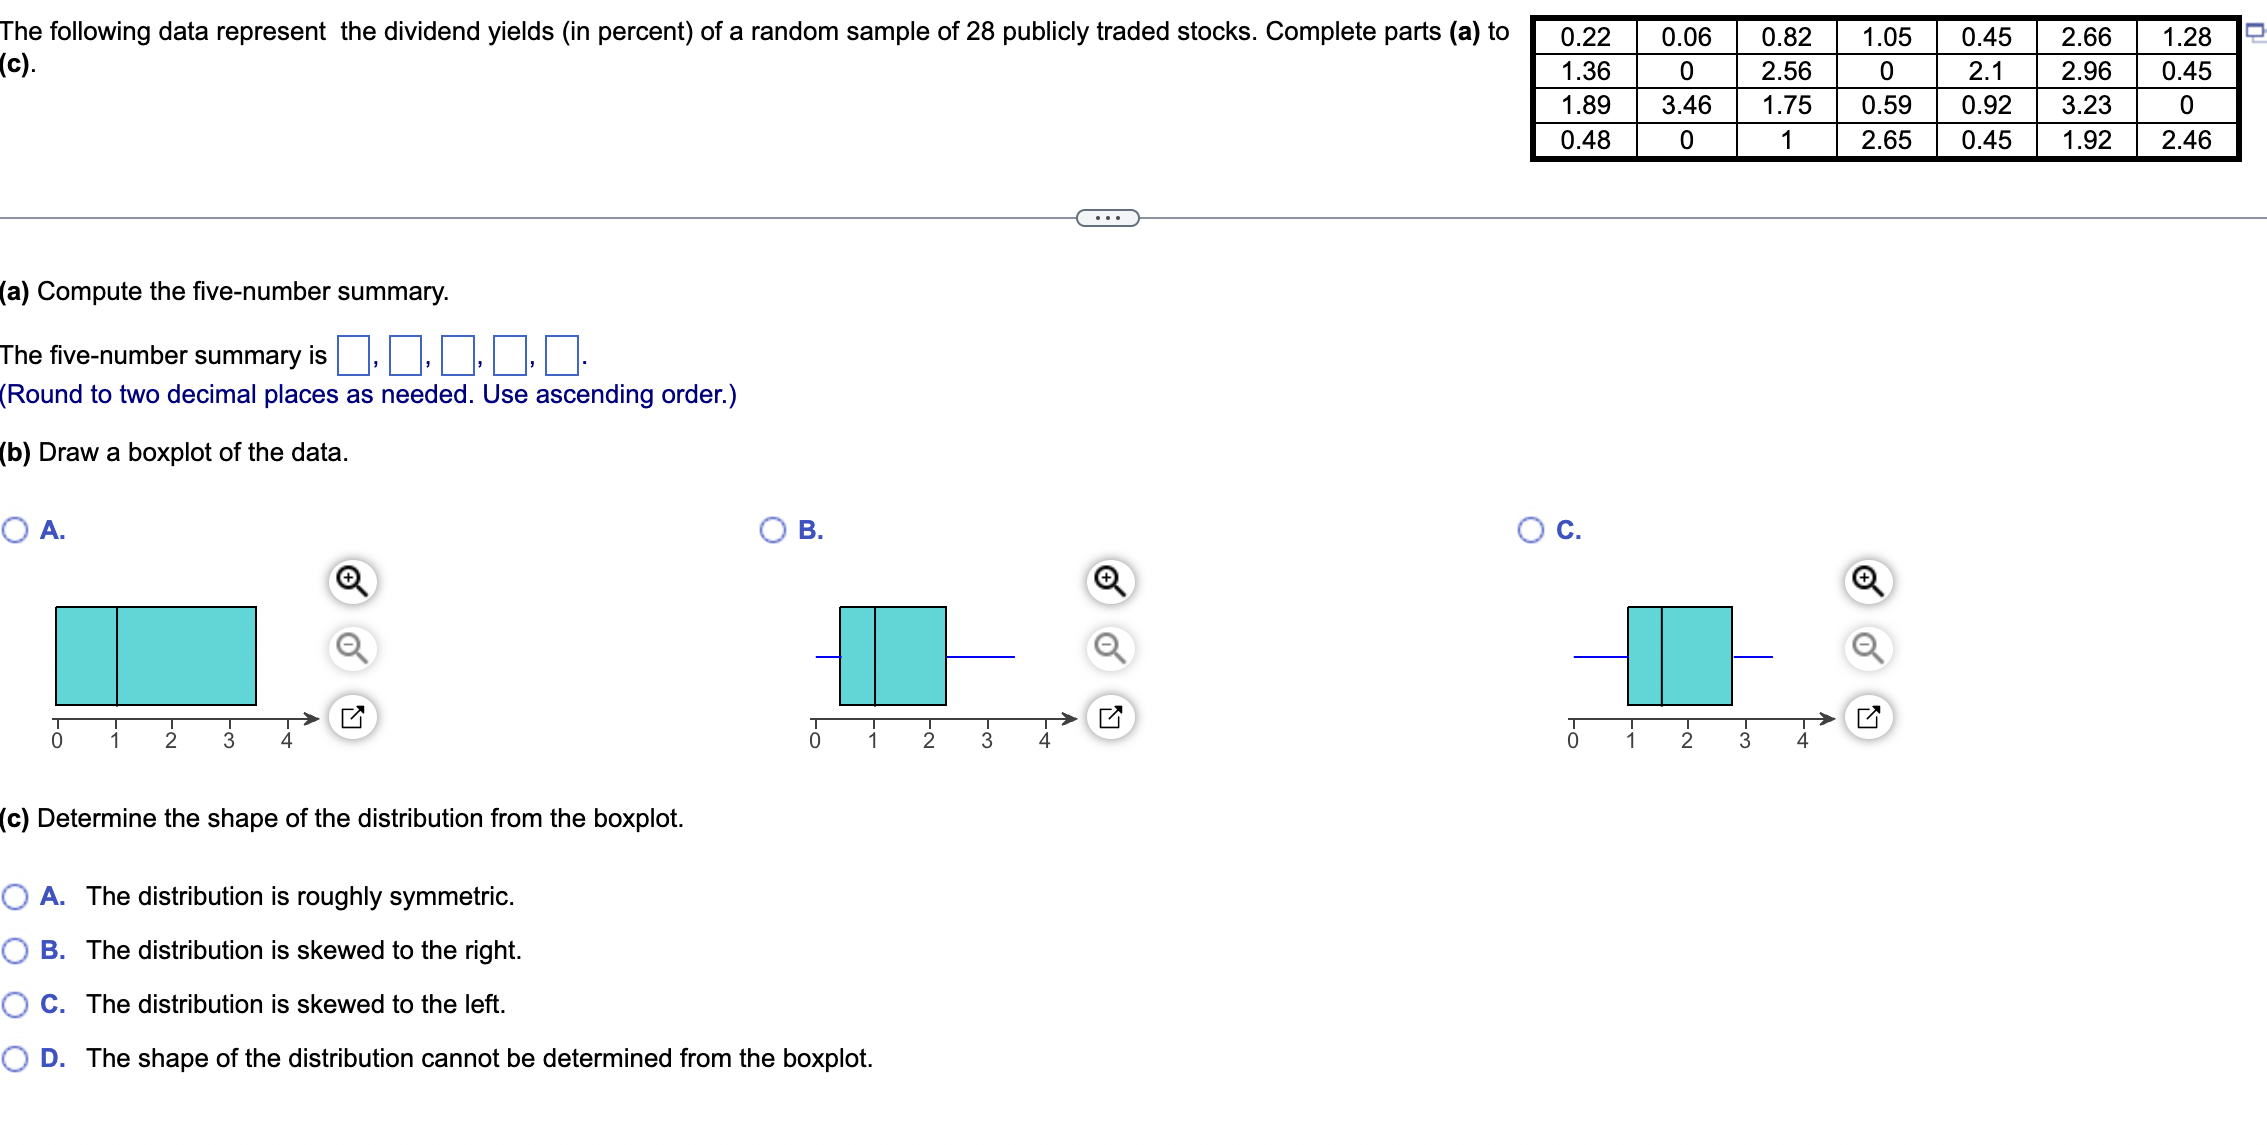Select 'The distribution is roughly symmetric'
Viewport: 2267px width, 1145px height.
tap(14, 897)
